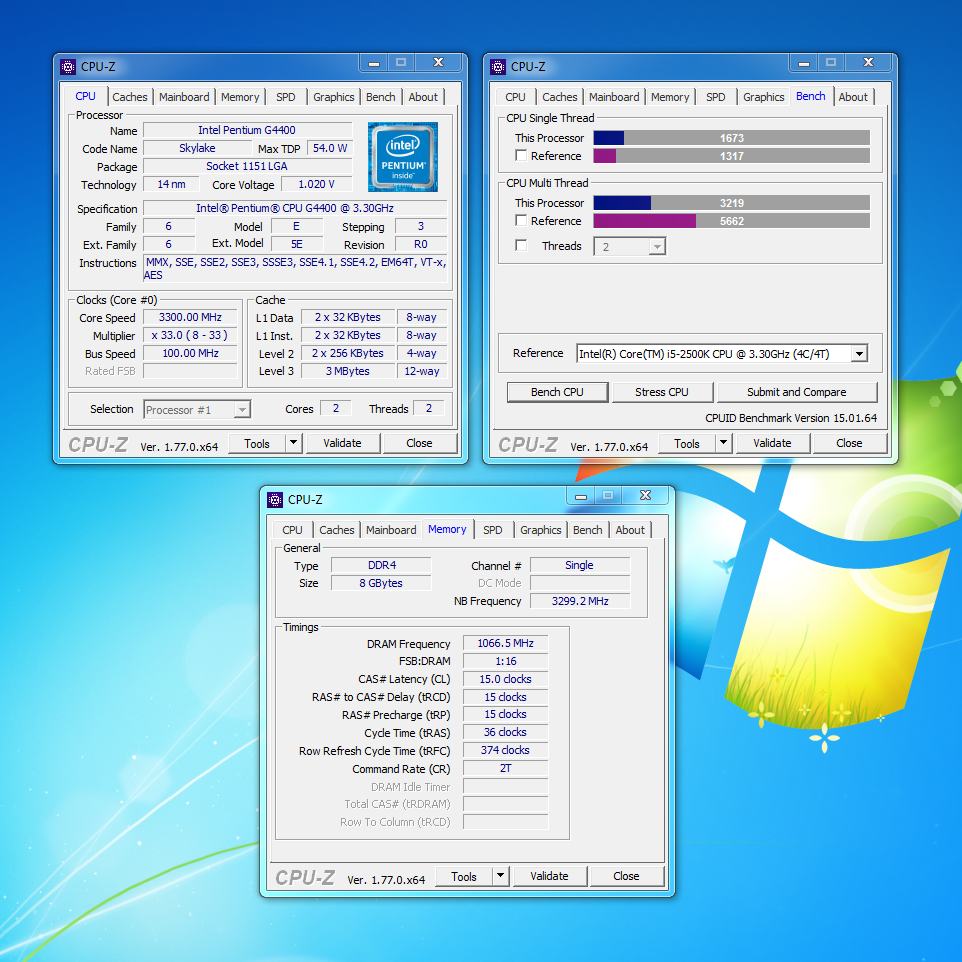Screen dimensions: 962x962
Task: Click the memory Type field DDR4
Action: click(382, 565)
